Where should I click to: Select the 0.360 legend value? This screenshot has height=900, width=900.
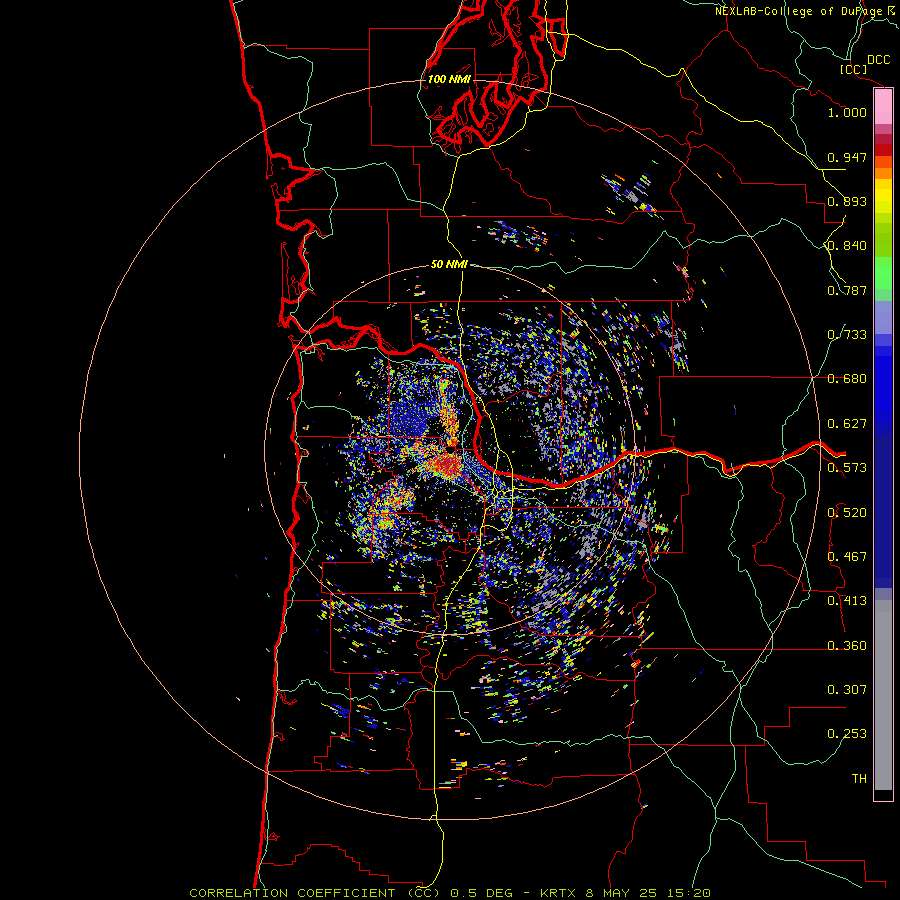point(847,646)
